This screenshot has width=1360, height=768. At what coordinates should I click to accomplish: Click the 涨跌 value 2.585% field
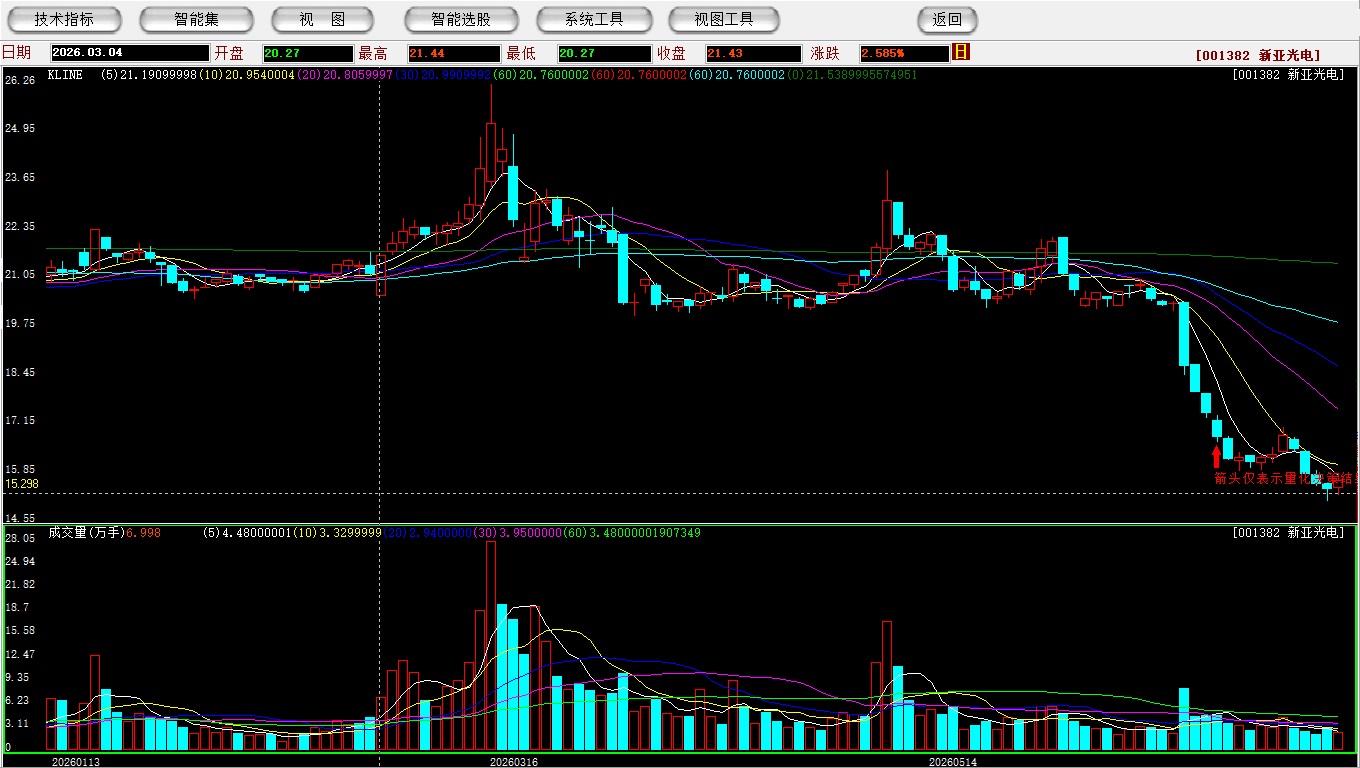point(903,53)
